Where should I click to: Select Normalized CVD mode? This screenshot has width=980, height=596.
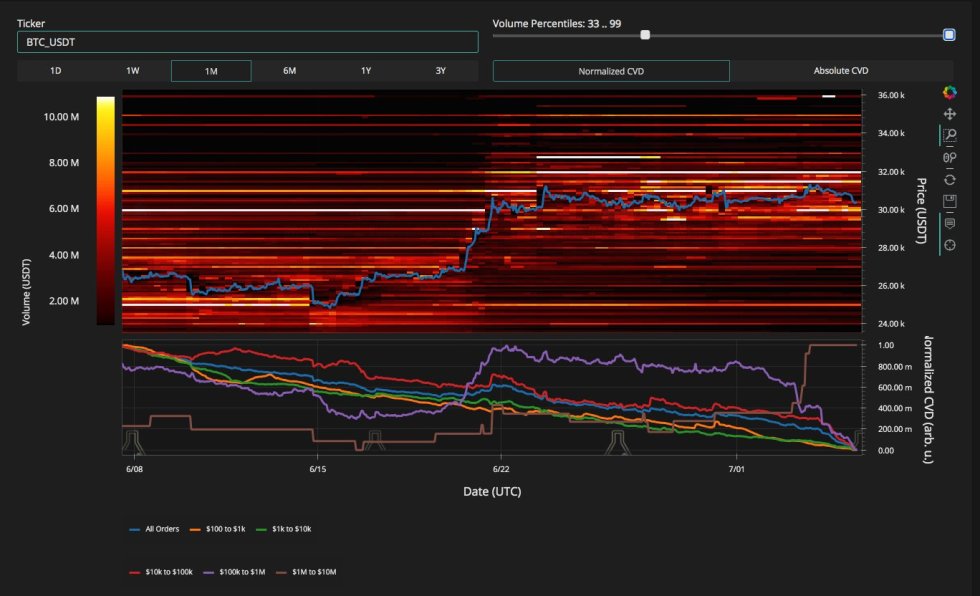(611, 71)
